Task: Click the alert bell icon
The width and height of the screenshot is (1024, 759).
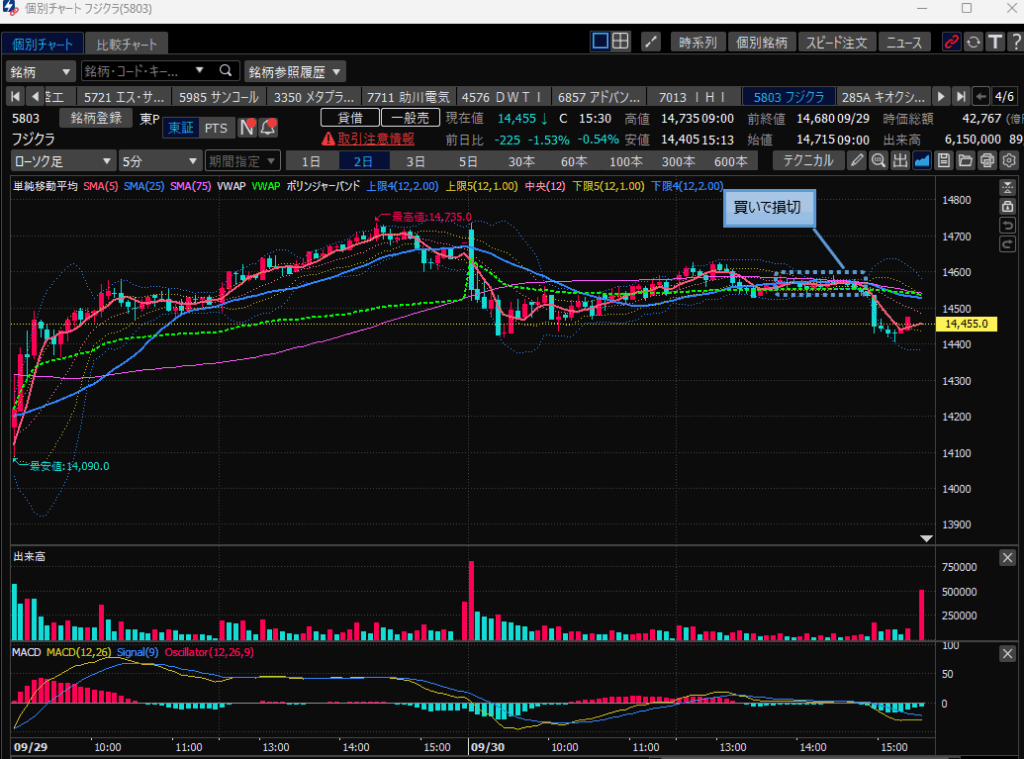Action: (268, 128)
